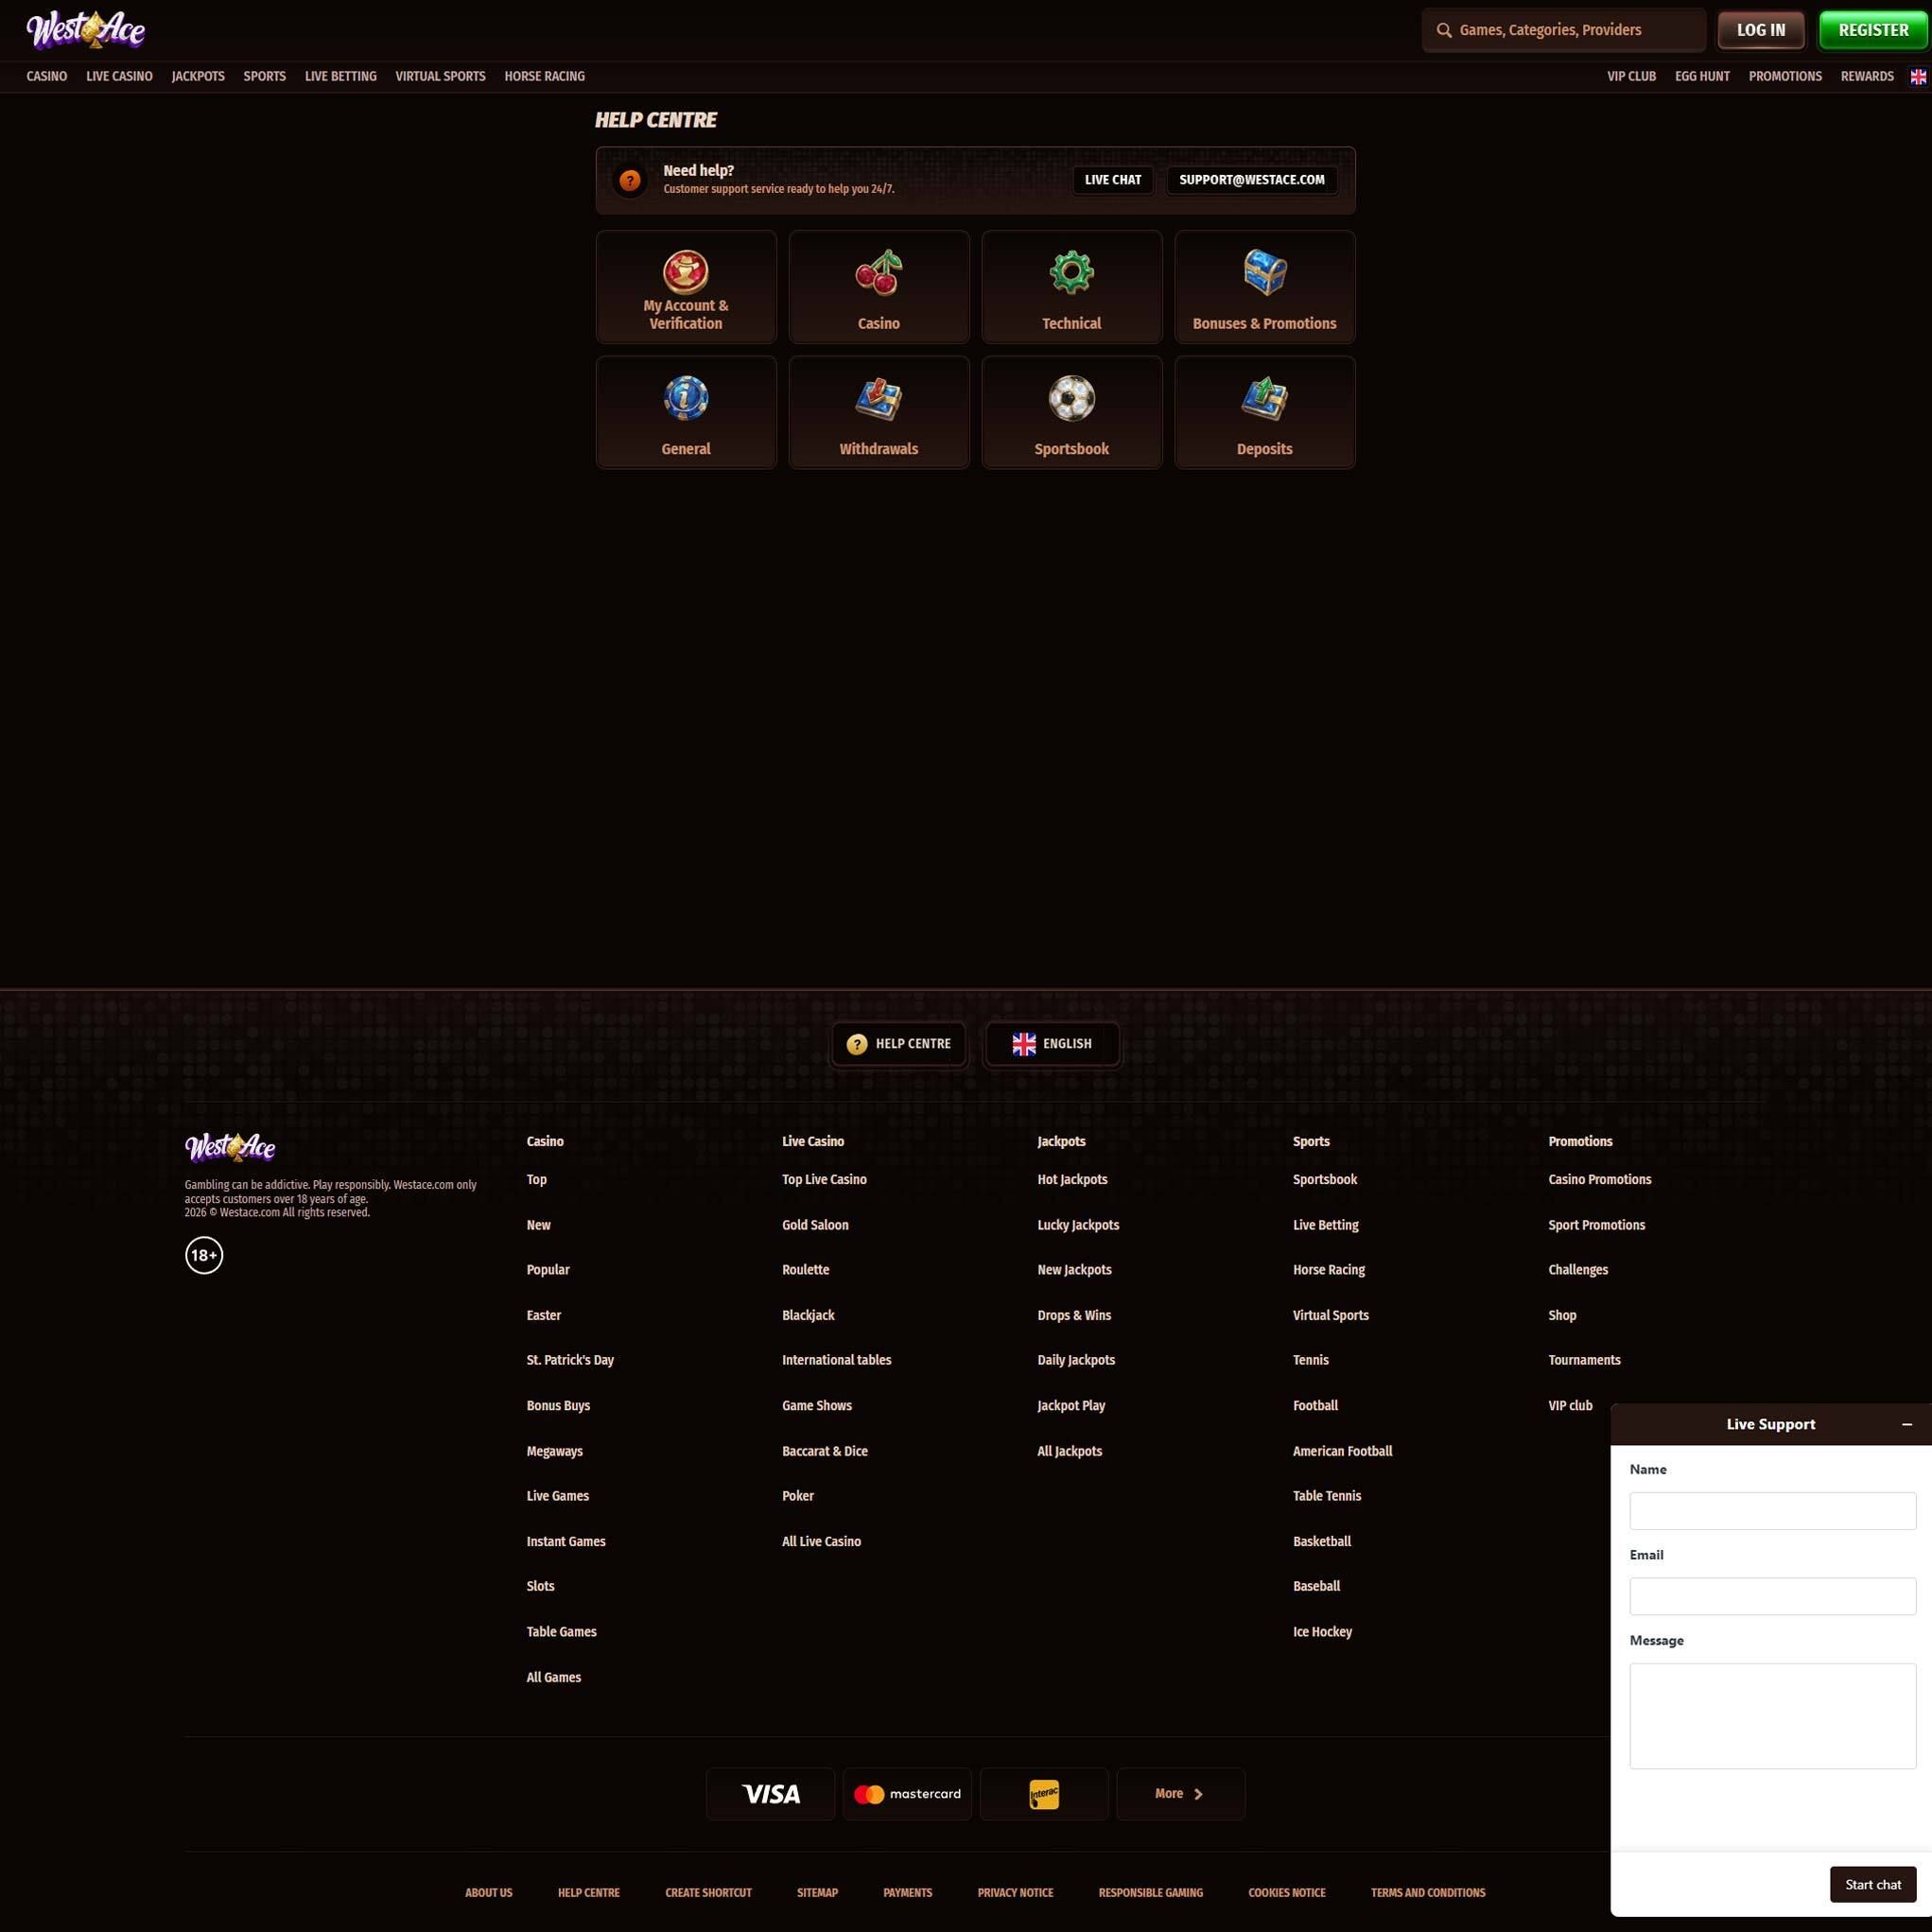Image resolution: width=1932 pixels, height=1932 pixels.
Task: Expand More payment methods
Action: [1180, 1793]
